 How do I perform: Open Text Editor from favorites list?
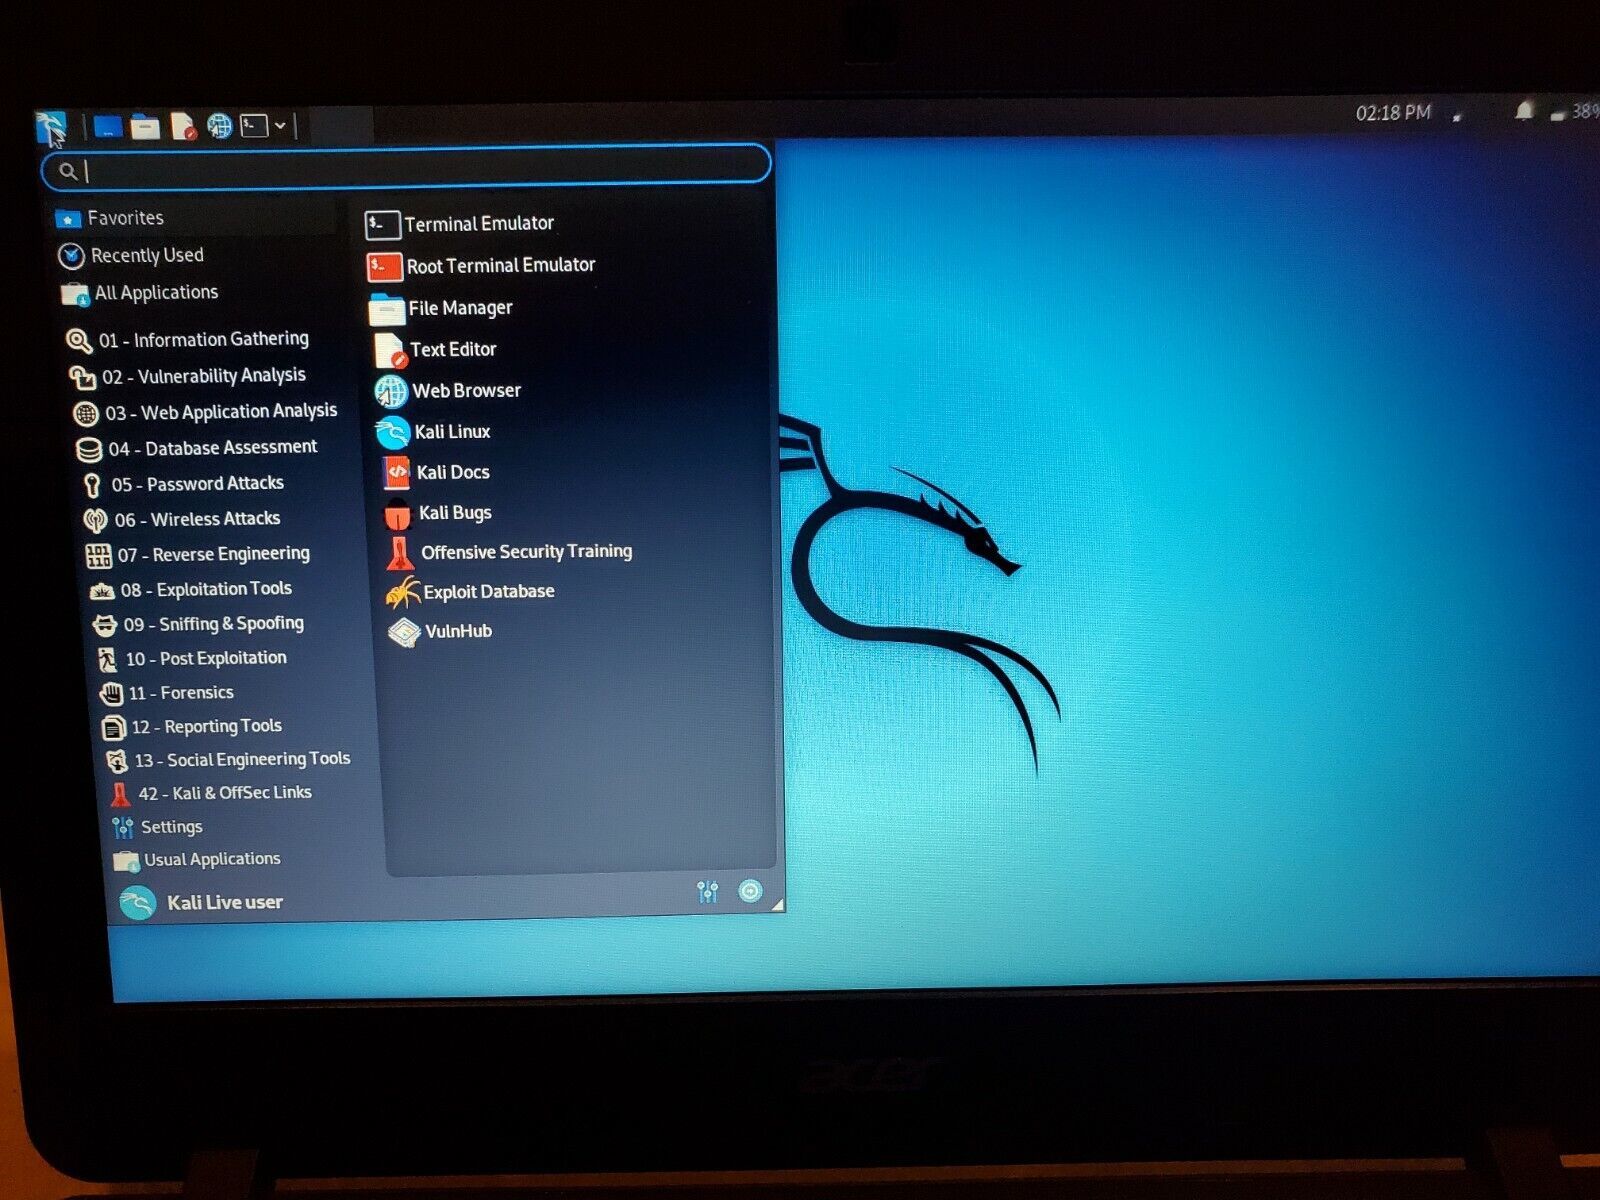coord(435,350)
